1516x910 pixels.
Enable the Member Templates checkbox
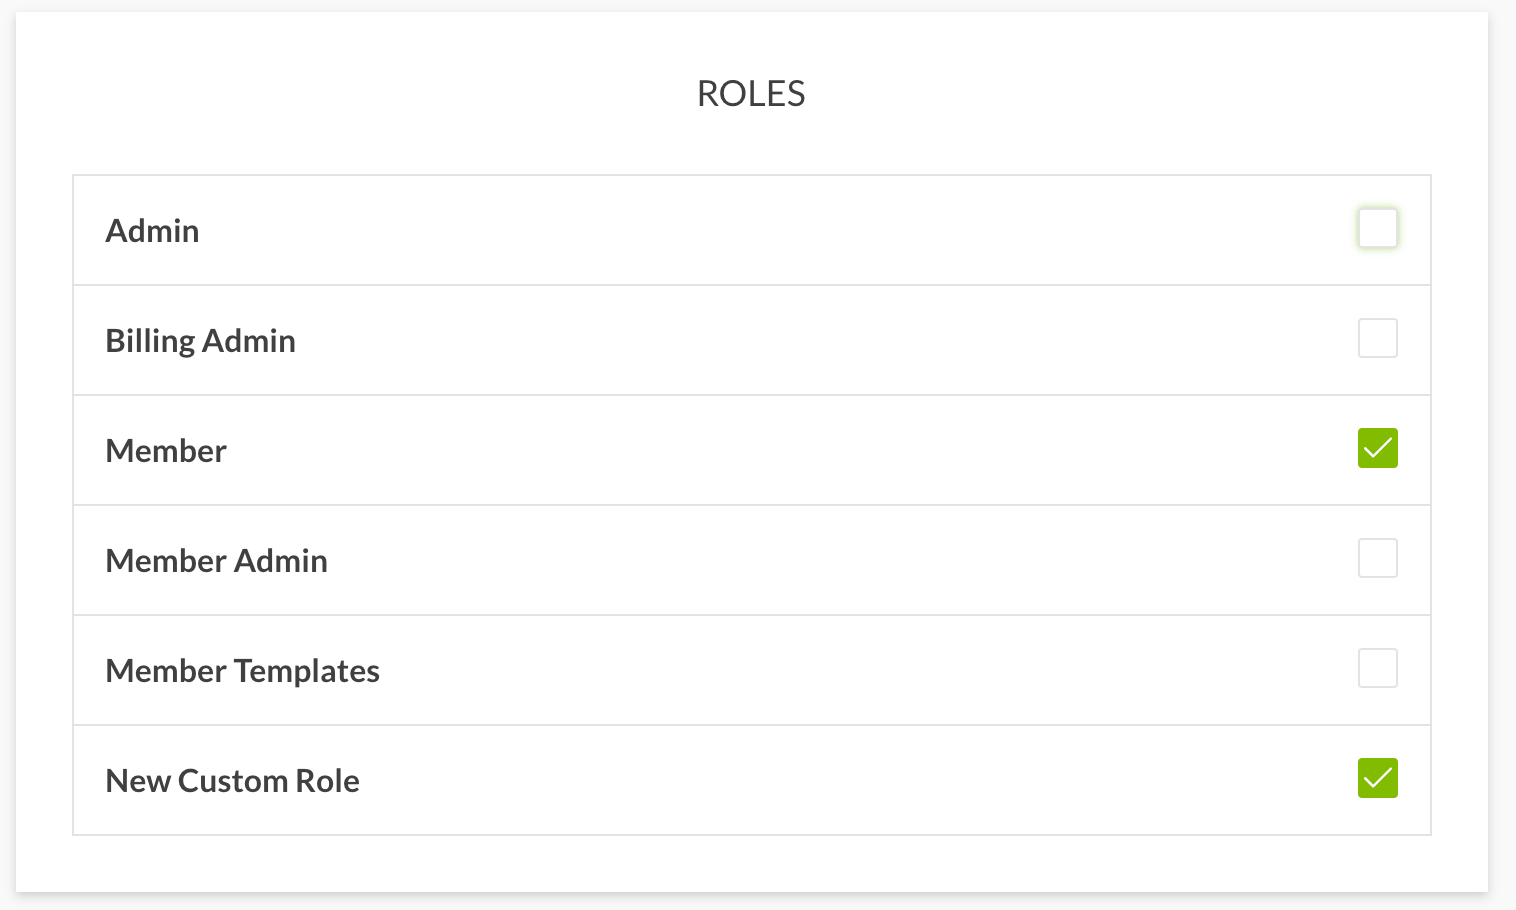click(1377, 668)
